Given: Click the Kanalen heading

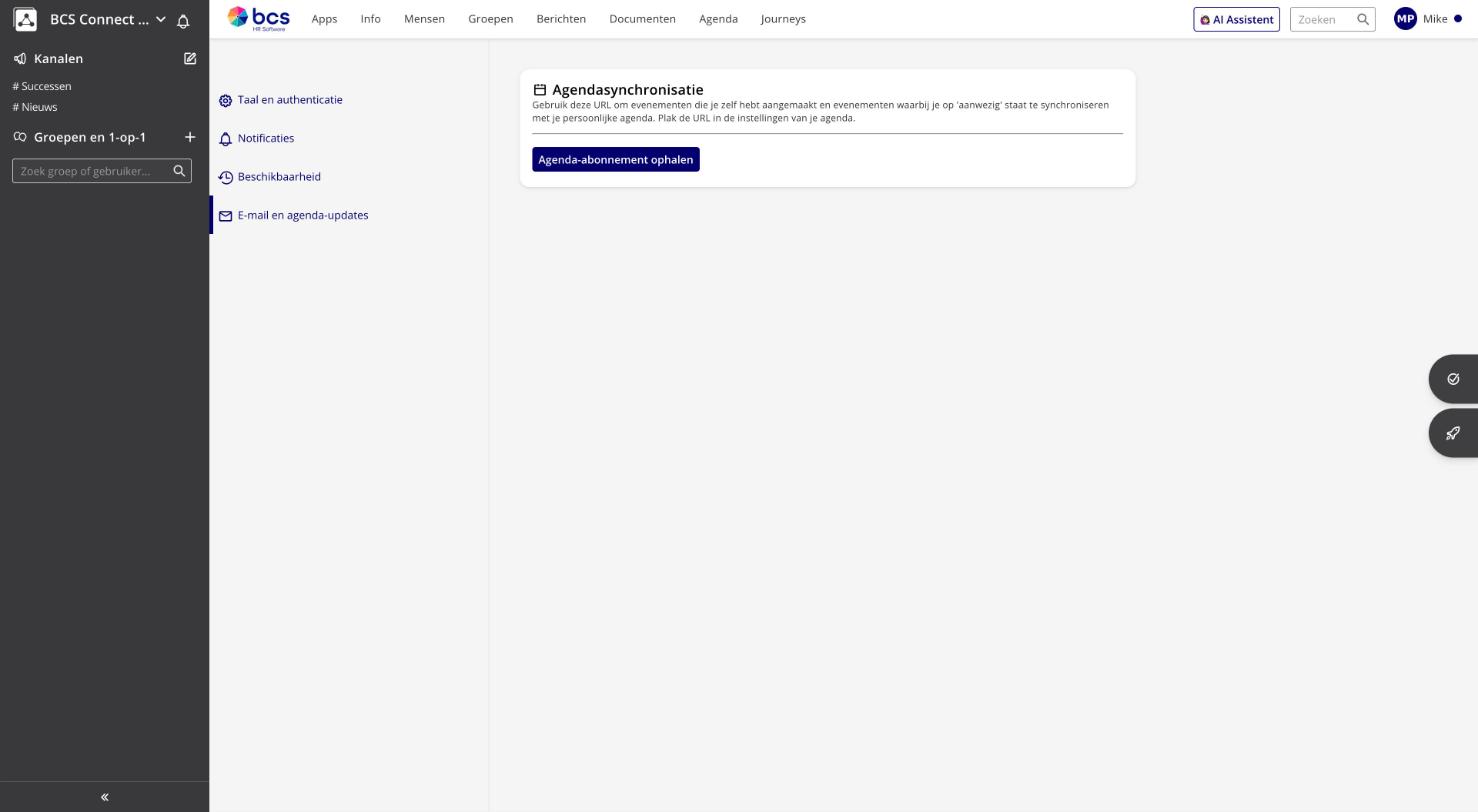Looking at the screenshot, I should coord(58,59).
